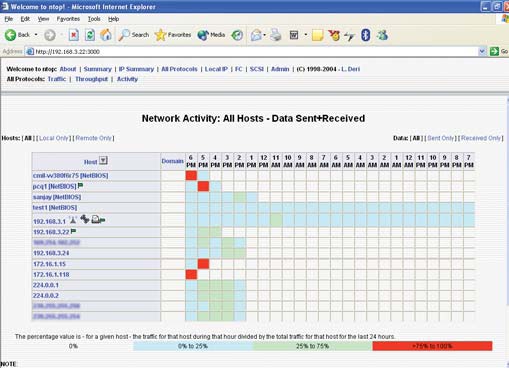
Task: Click the Messenger icon in toolbar
Action: (x=382, y=35)
